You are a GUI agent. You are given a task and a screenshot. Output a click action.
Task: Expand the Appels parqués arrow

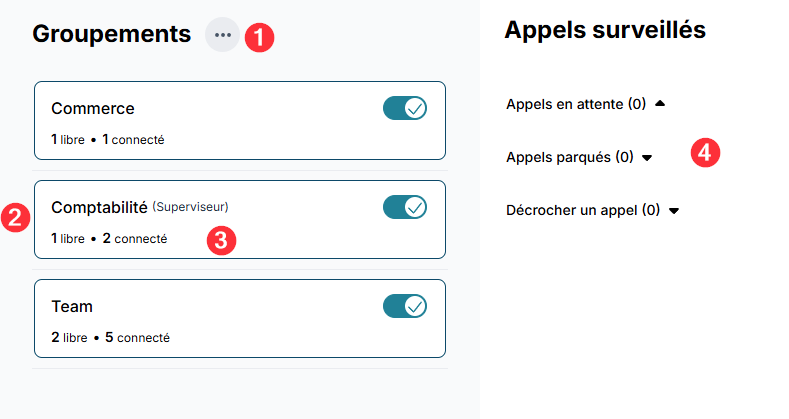tap(647, 158)
